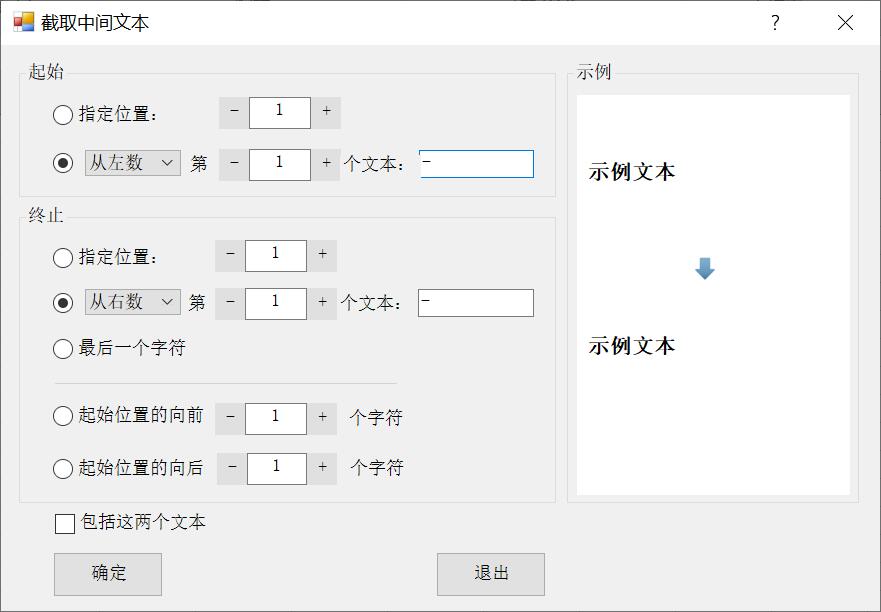The height and width of the screenshot is (612, 881).
Task: Decrease start 指定位置 value with minus
Action: (x=234, y=112)
